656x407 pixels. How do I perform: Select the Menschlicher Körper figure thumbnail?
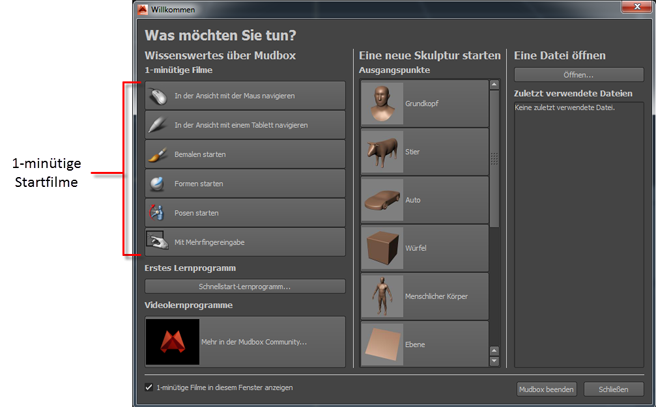pyautogui.click(x=382, y=296)
